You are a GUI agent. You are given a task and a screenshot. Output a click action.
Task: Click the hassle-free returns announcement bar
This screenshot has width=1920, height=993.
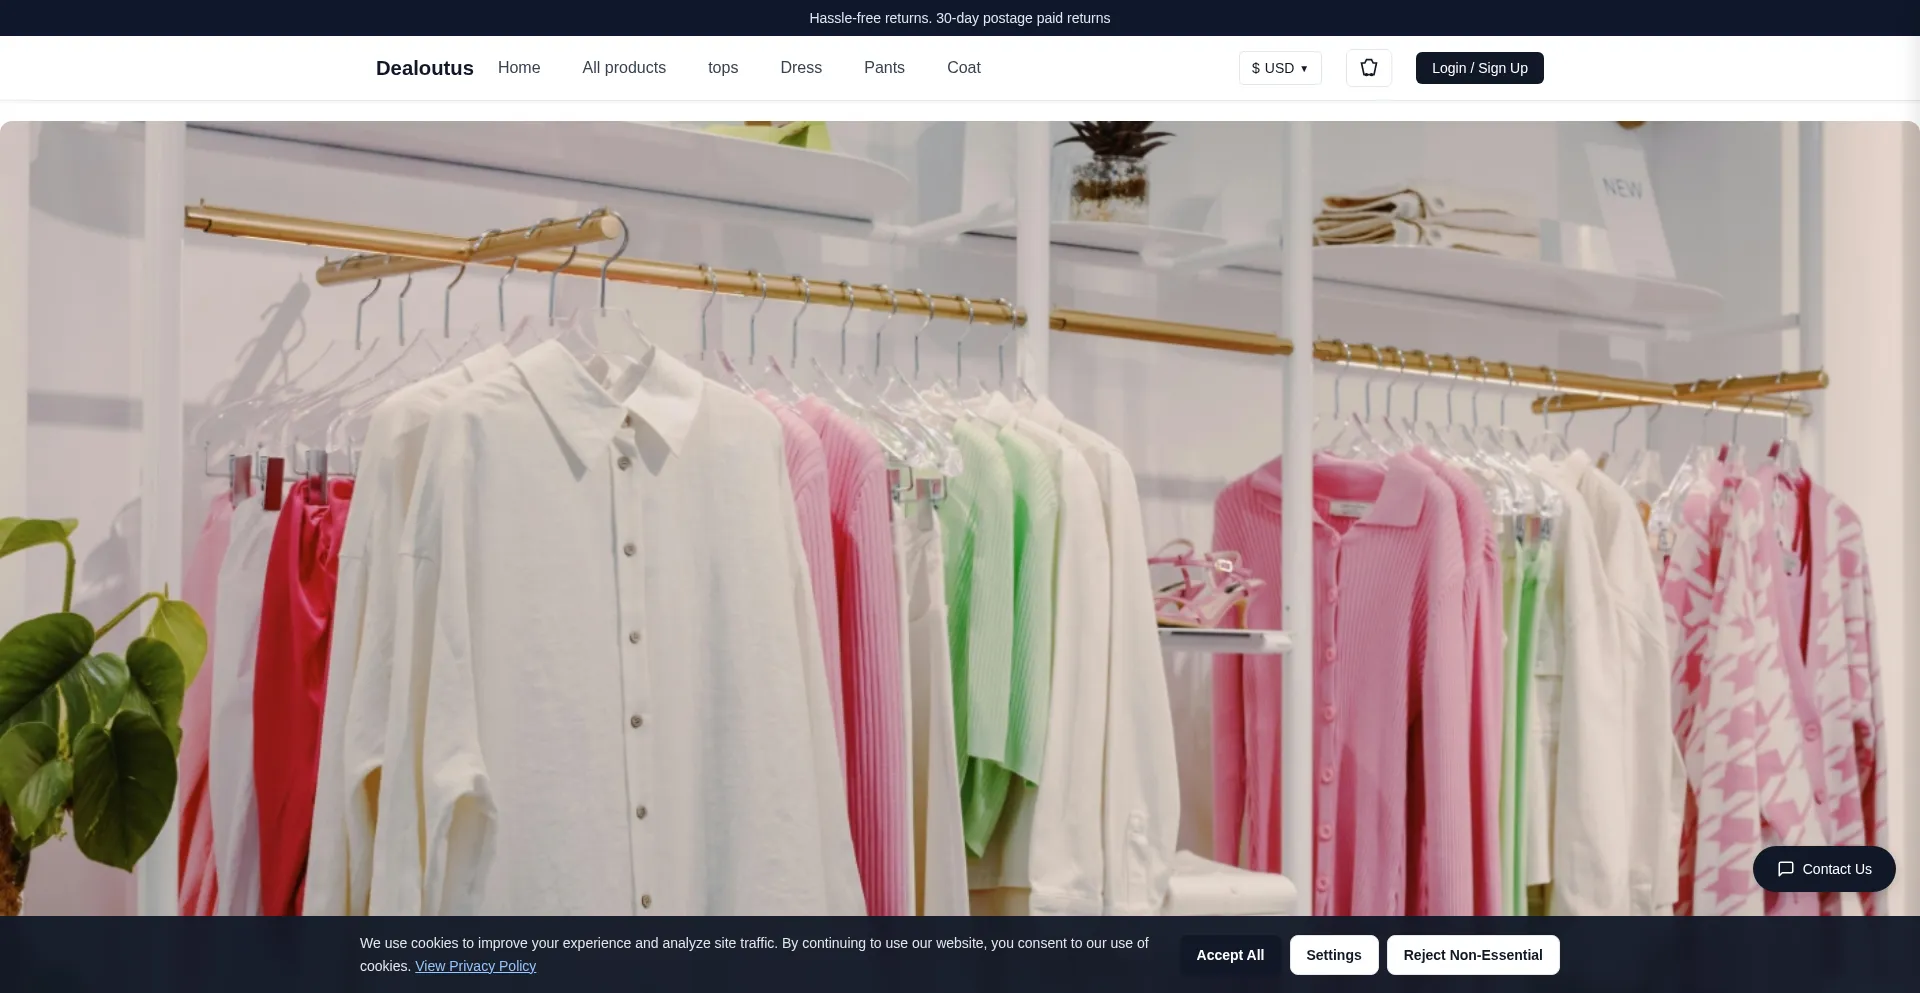[959, 18]
